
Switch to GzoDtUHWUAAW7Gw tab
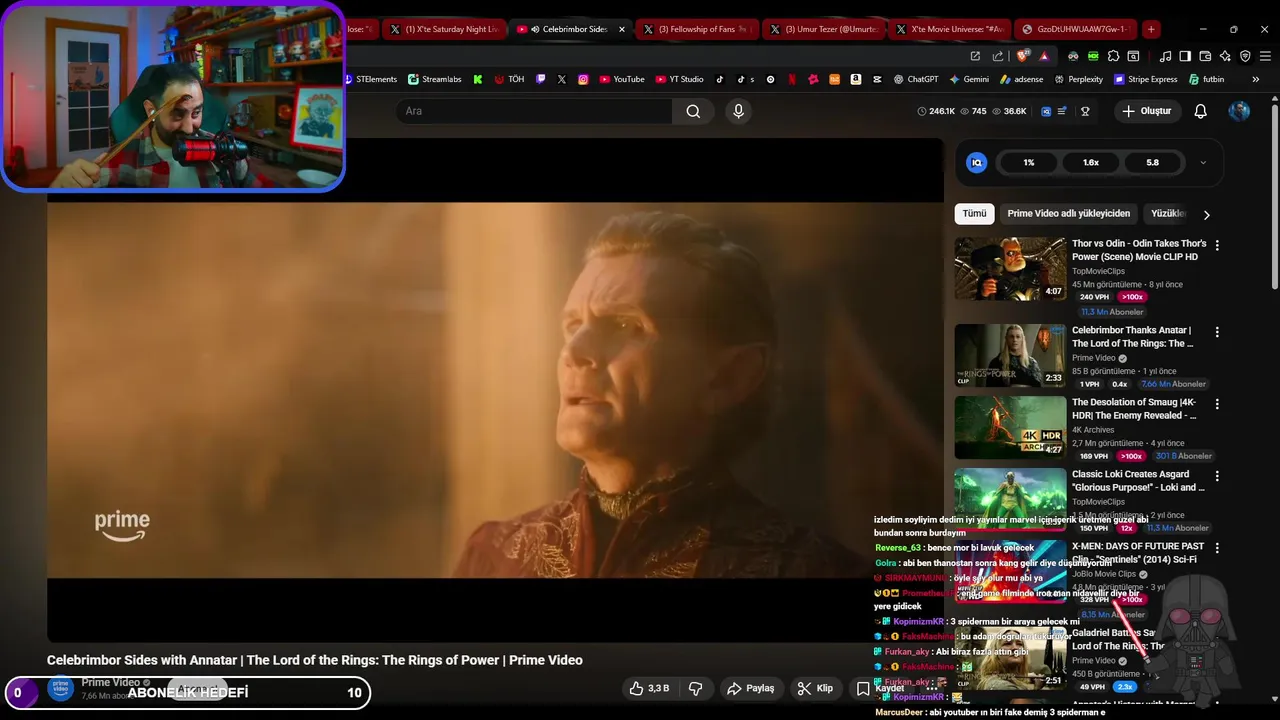(1075, 29)
